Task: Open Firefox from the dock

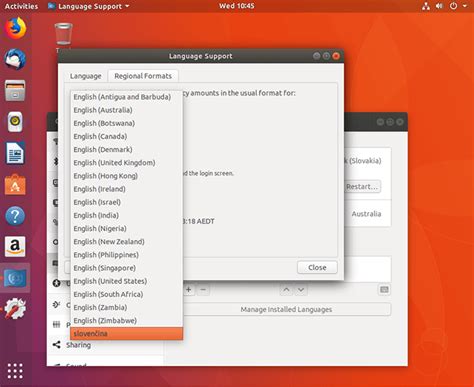Action: point(15,28)
